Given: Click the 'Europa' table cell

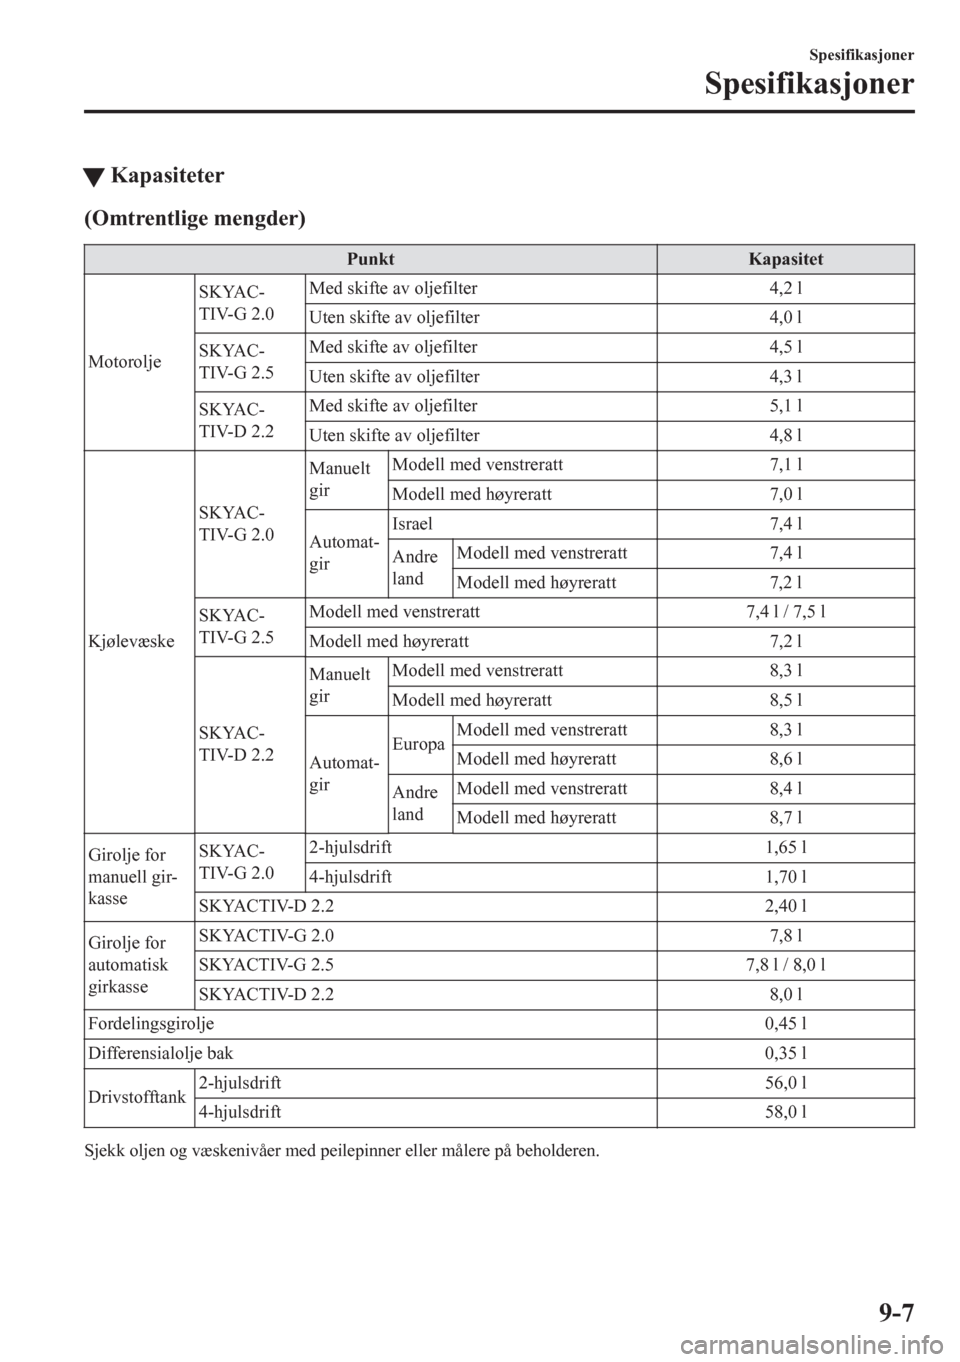Looking at the screenshot, I should click(419, 745).
